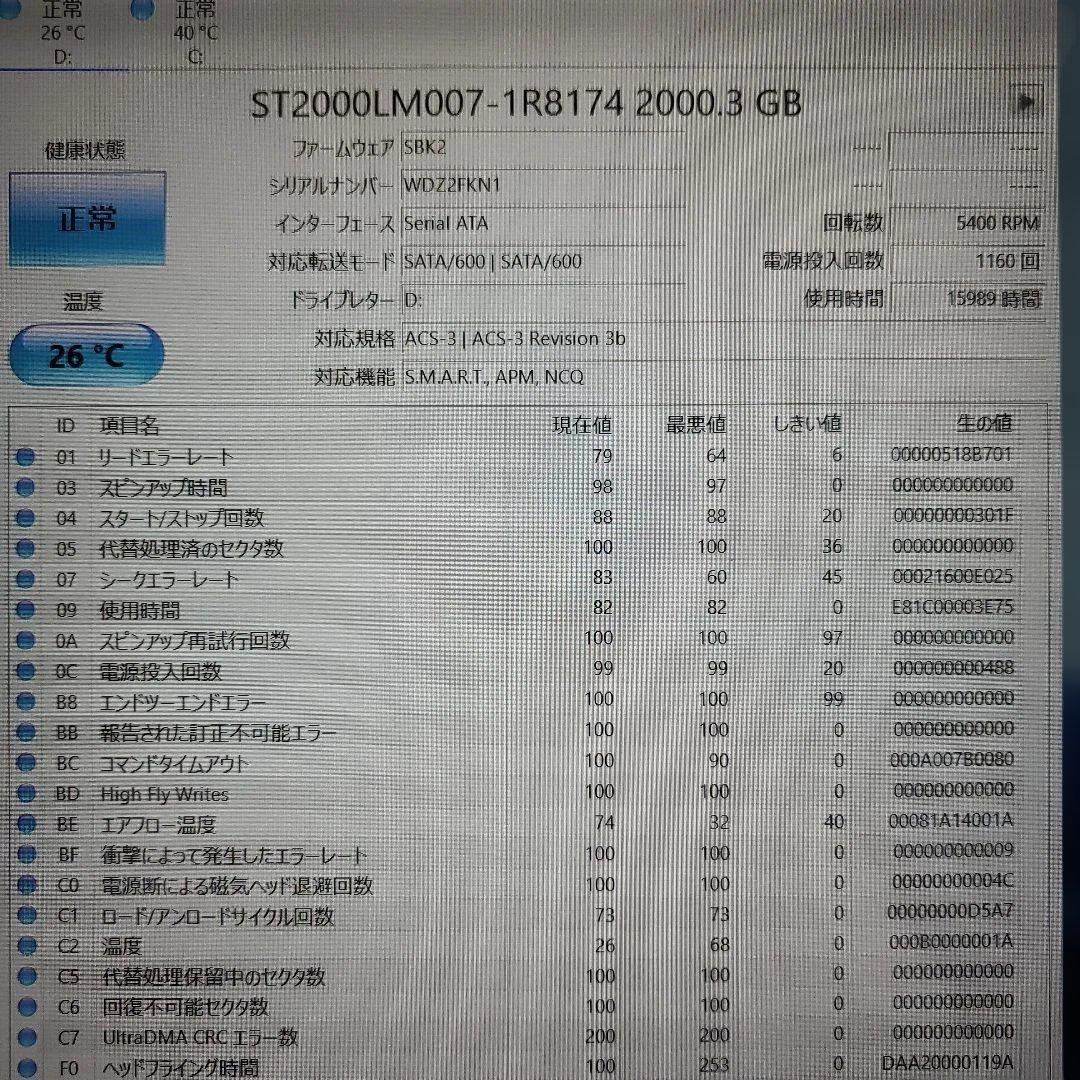Click the status dot for シークエラーレート
The height and width of the screenshot is (1080, 1080).
click(26, 579)
